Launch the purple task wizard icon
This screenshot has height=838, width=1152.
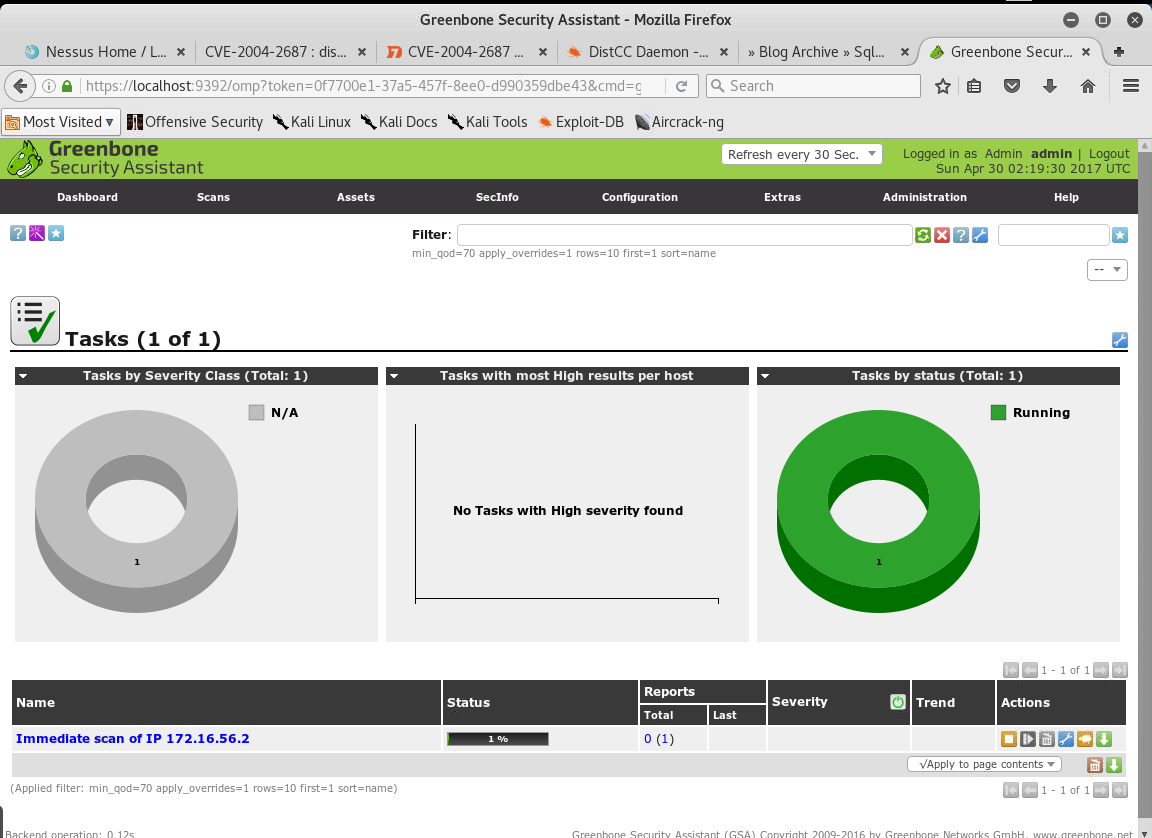click(37, 234)
